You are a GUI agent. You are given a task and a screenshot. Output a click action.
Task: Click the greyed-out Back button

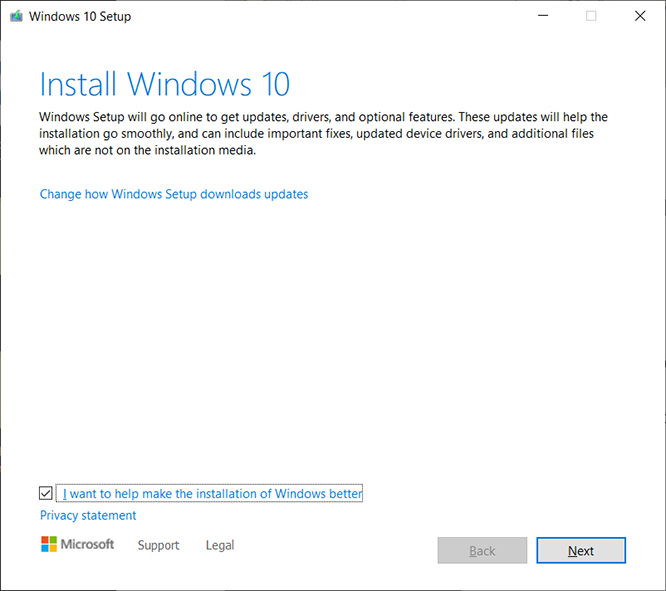(482, 551)
